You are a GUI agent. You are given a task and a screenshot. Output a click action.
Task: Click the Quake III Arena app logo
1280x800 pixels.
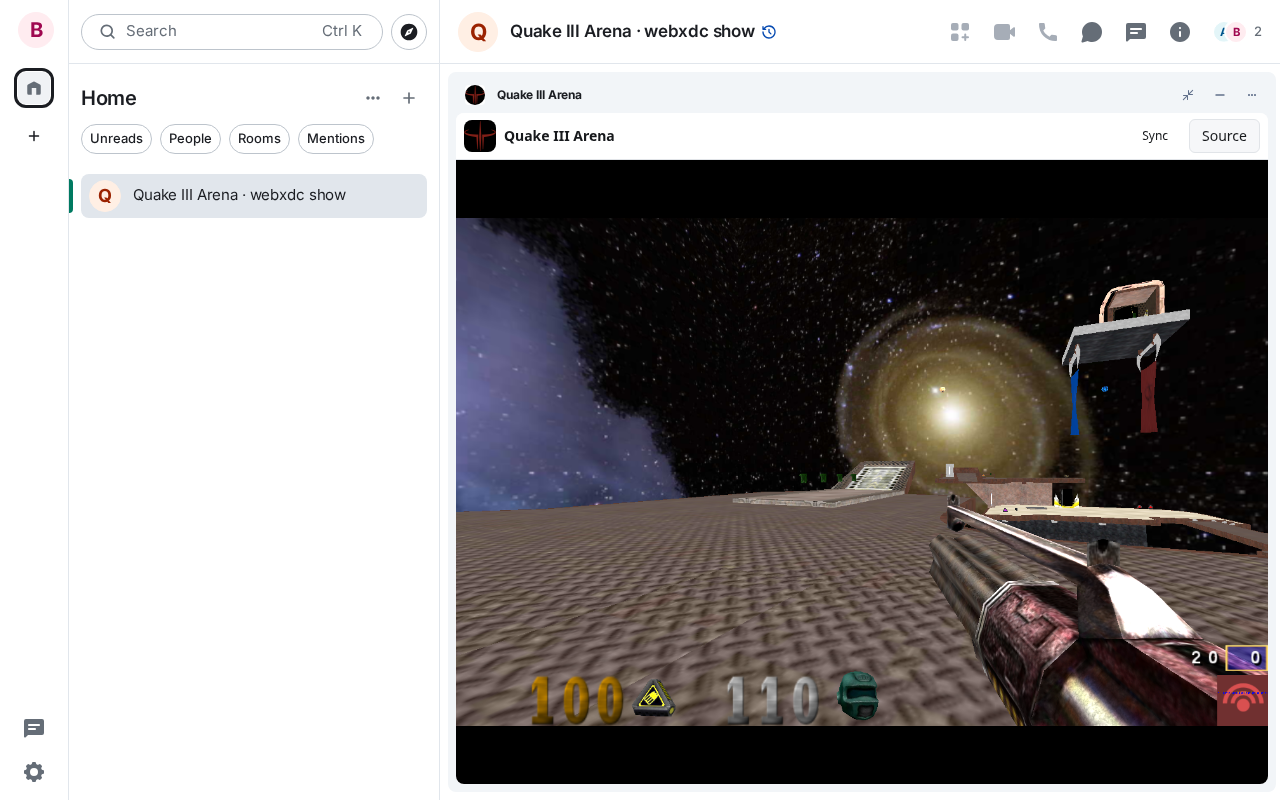point(480,136)
